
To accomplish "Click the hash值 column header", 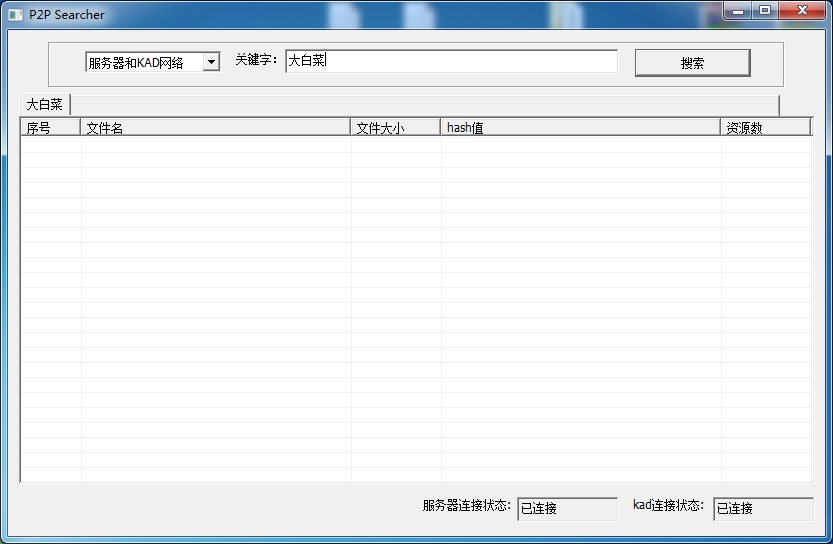I will click(x=580, y=127).
